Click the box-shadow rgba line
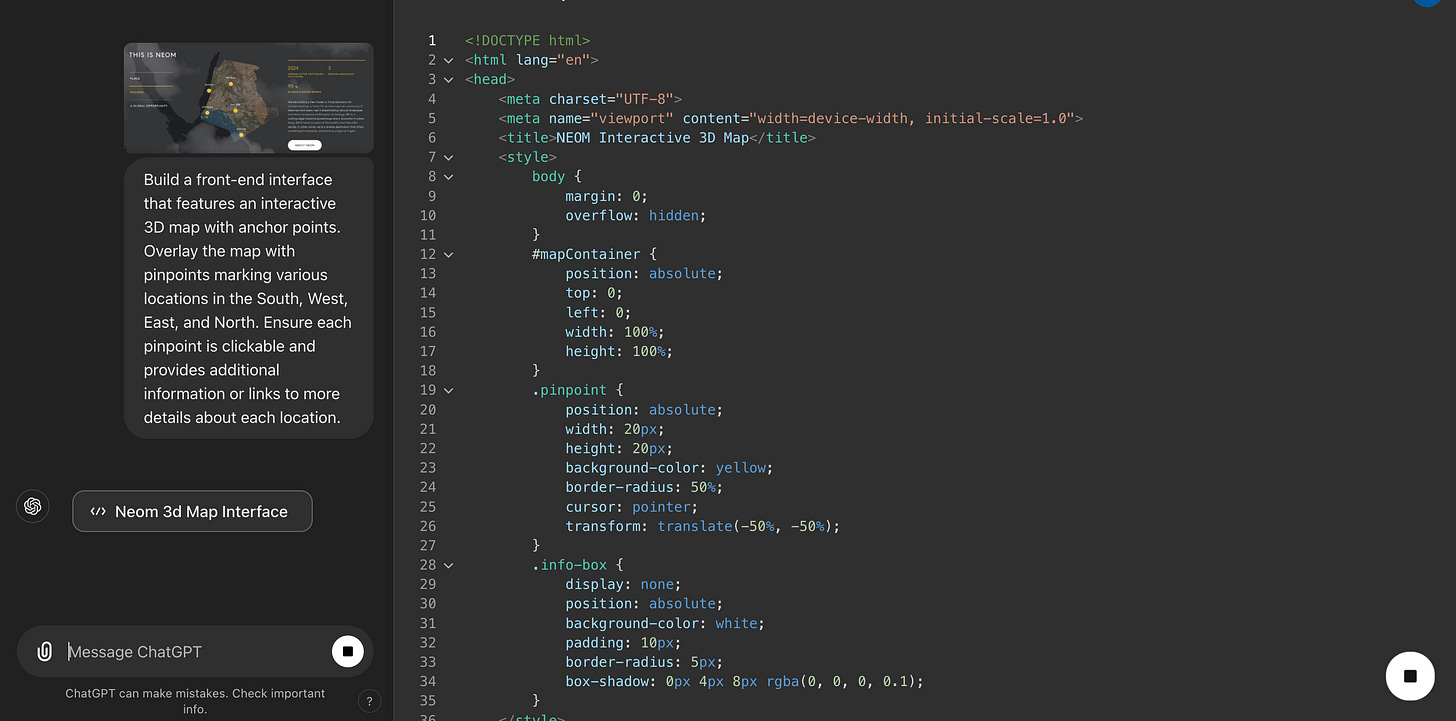1456x721 pixels. tap(745, 681)
